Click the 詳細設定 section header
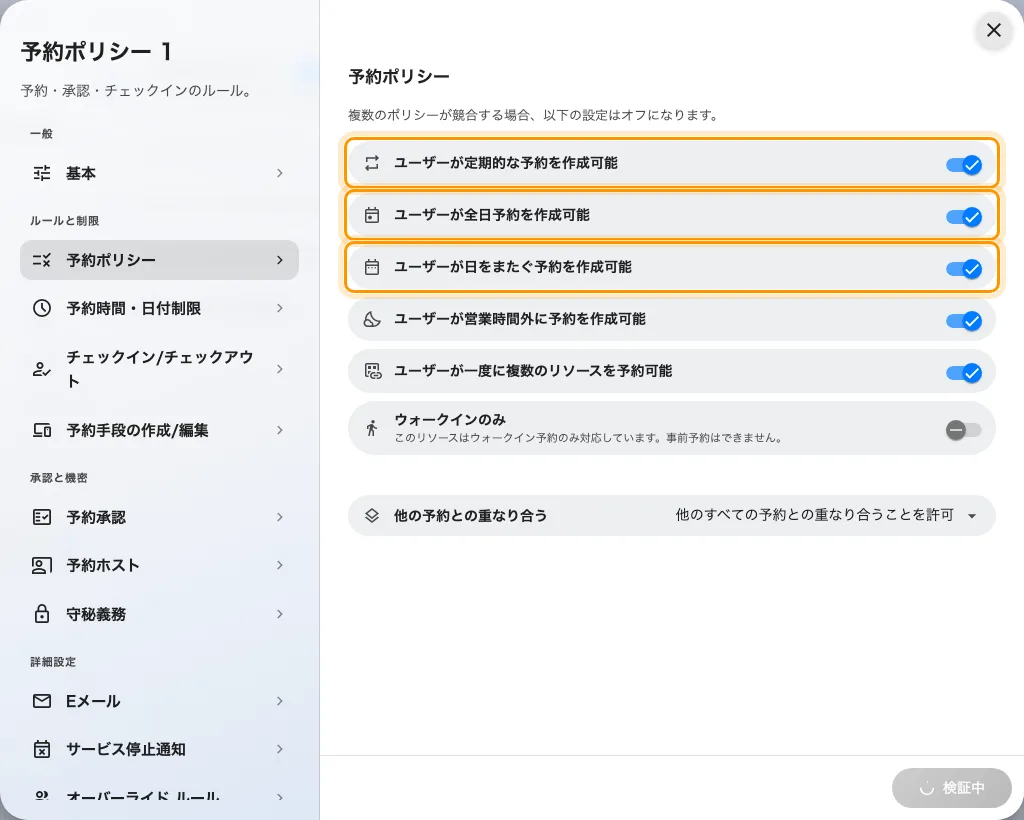The image size is (1024, 820). pos(53,662)
